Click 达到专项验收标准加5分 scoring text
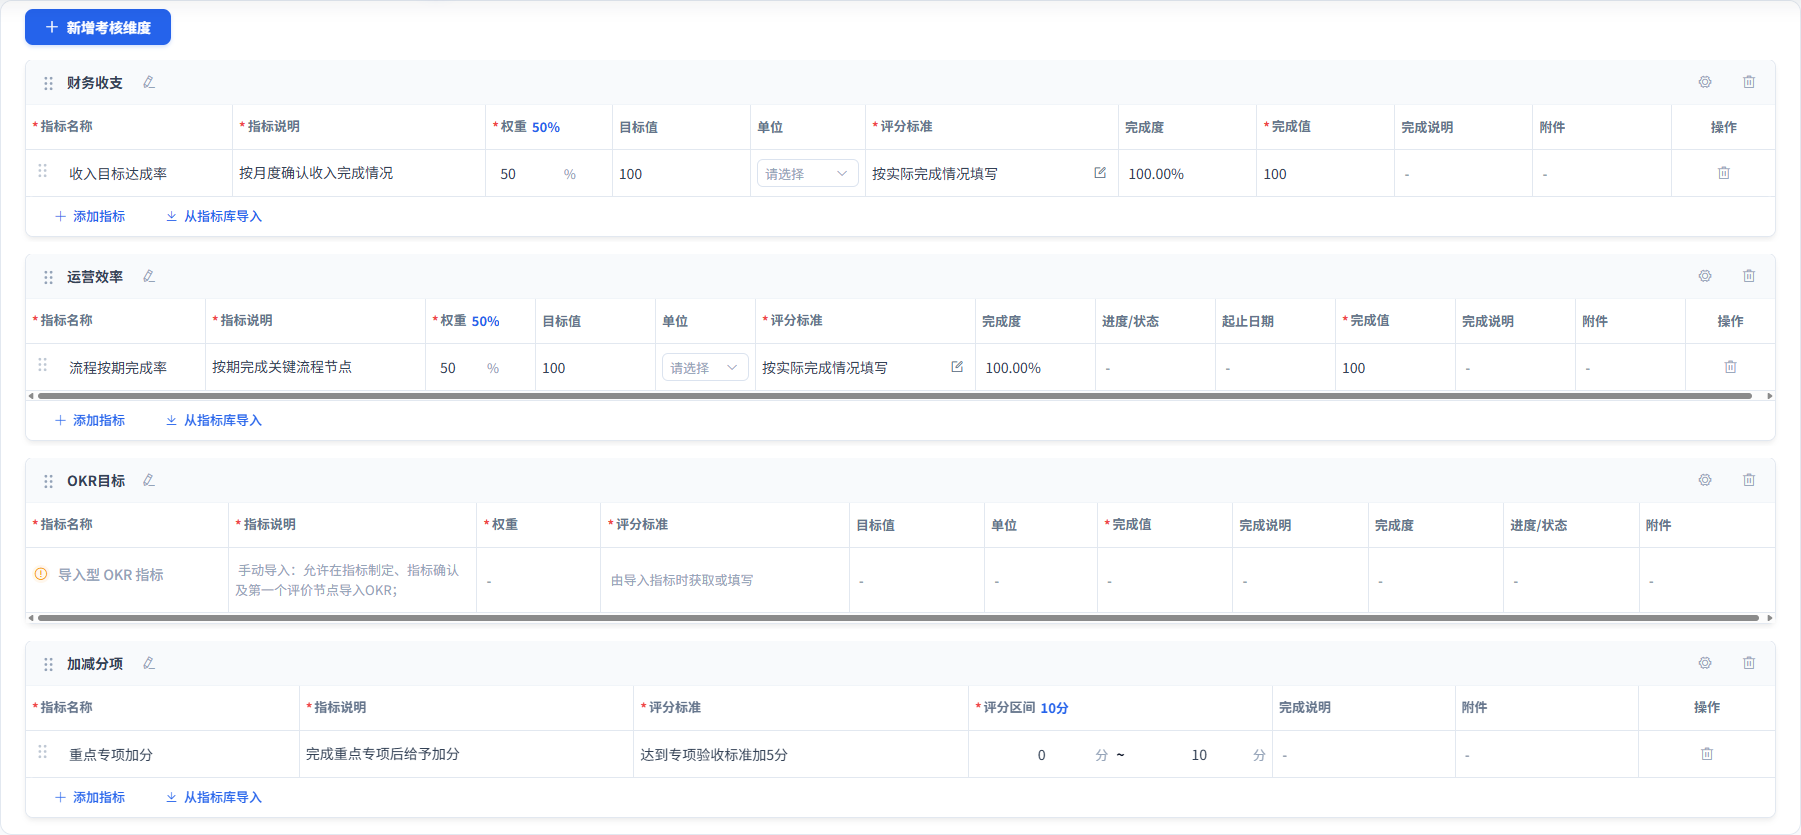Viewport: 1801px width, 835px height. click(x=714, y=755)
